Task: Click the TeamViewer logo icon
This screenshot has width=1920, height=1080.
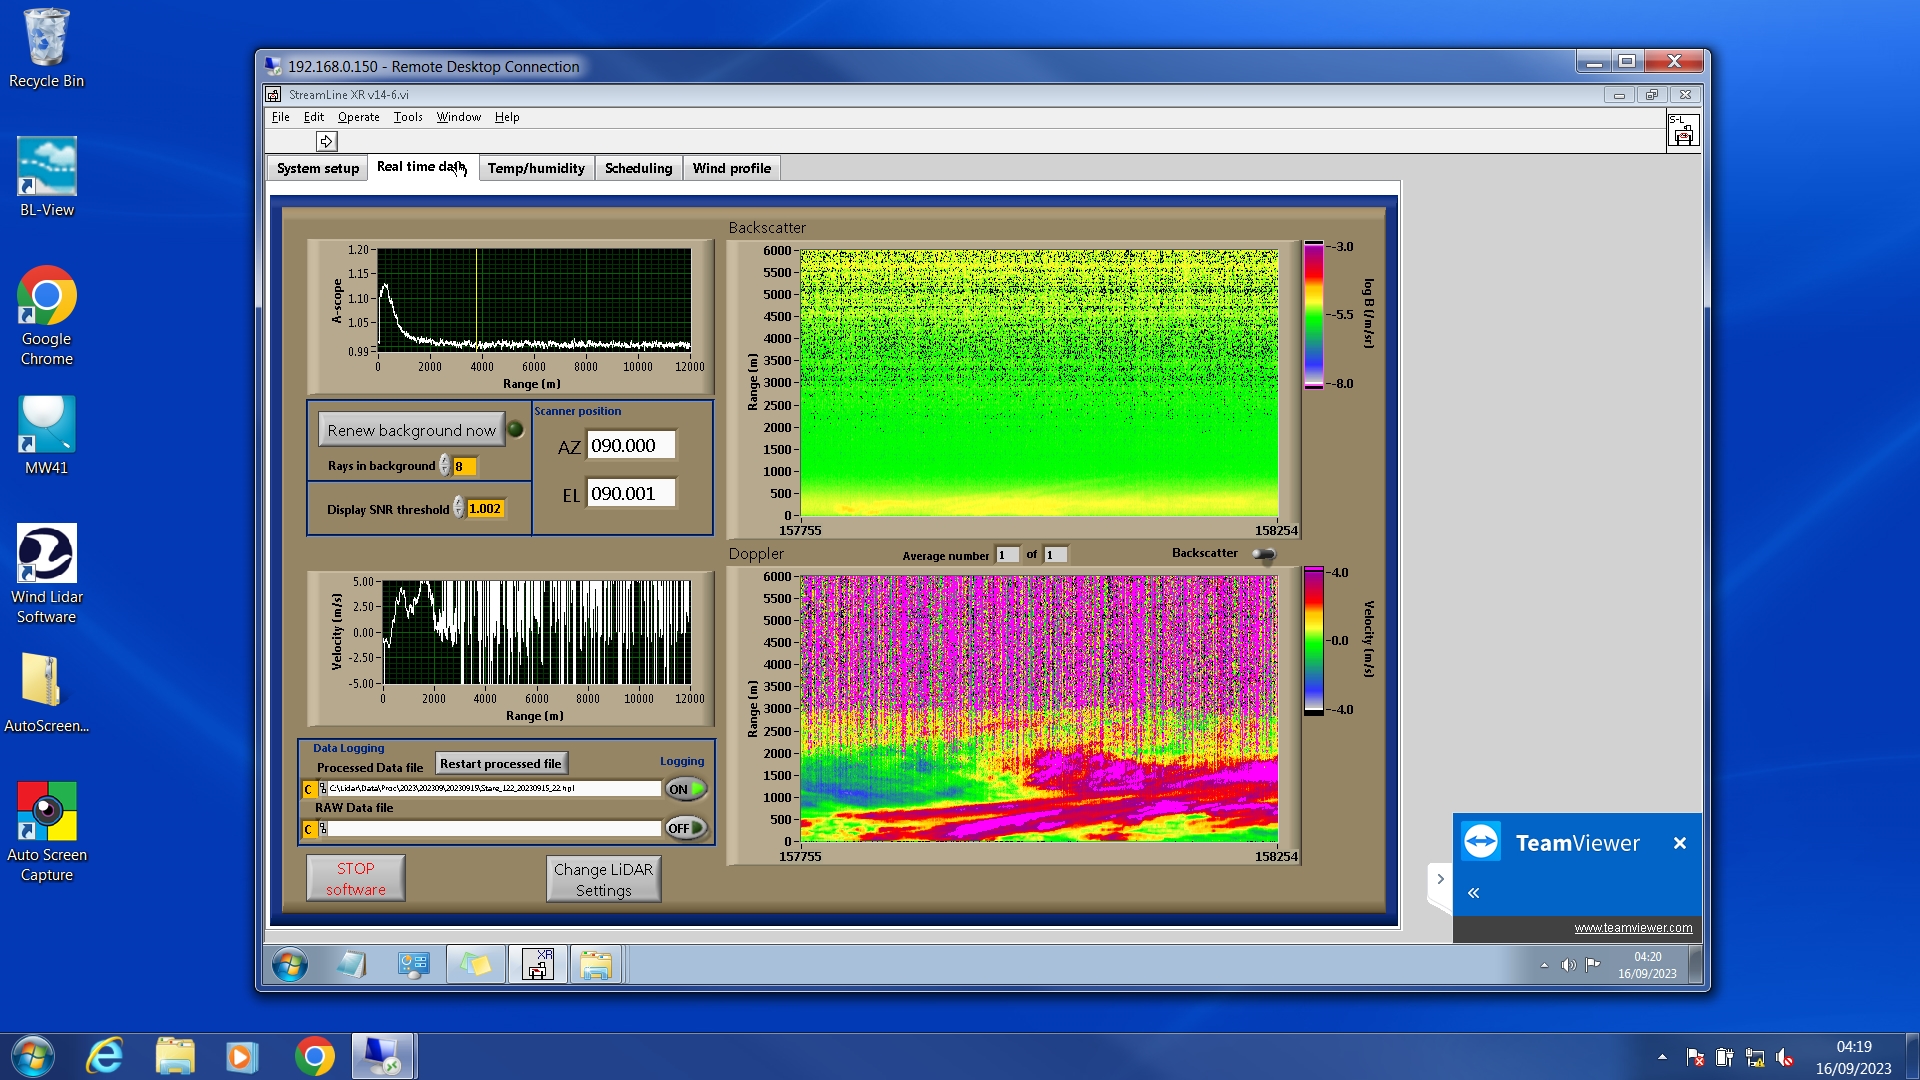Action: pos(1481,842)
